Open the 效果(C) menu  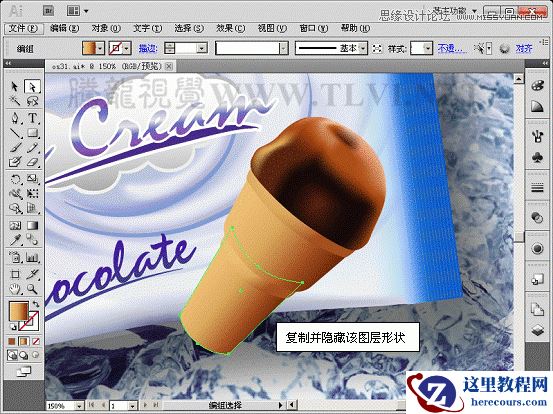(231, 28)
